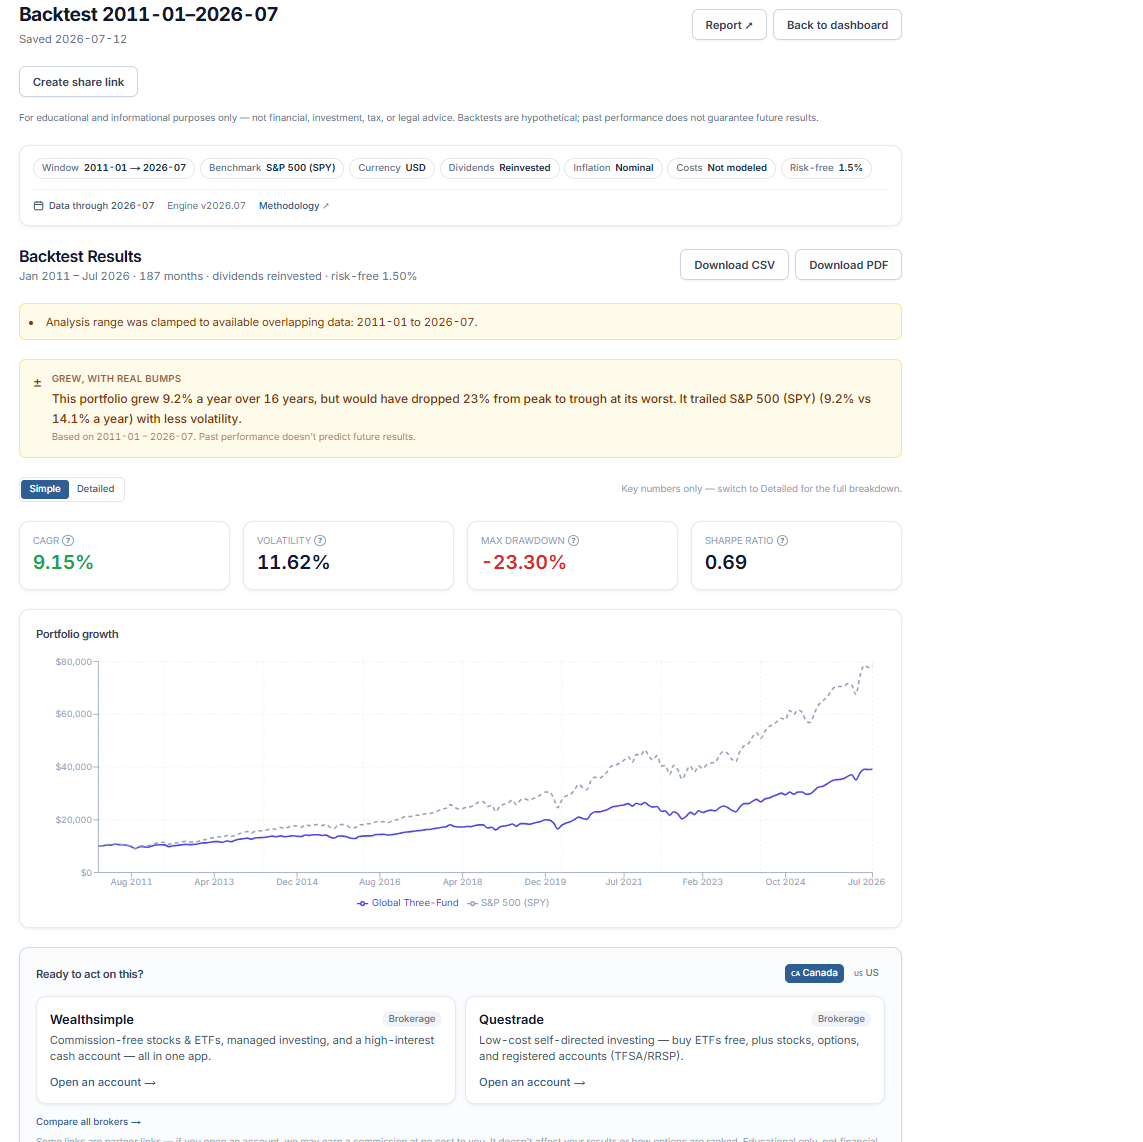Open the Report button
The height and width of the screenshot is (1142, 1143).
pyautogui.click(x=729, y=25)
